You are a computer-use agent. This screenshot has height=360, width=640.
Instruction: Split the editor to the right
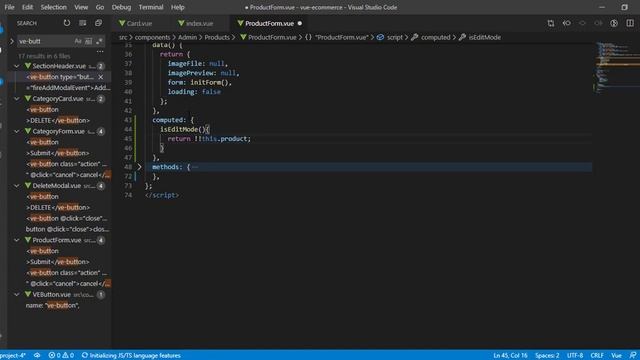pos(630,23)
